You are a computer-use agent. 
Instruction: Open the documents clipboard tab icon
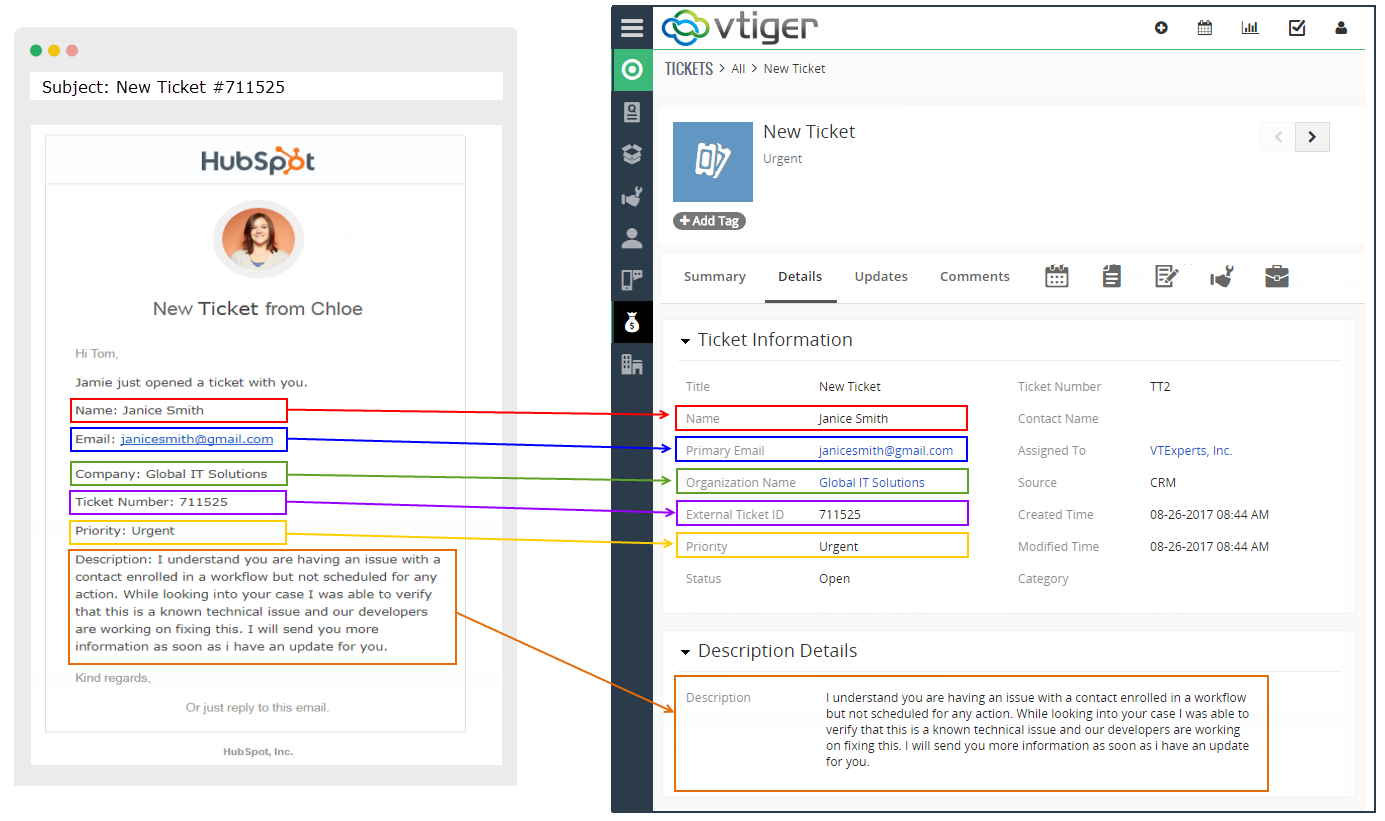coord(1111,276)
